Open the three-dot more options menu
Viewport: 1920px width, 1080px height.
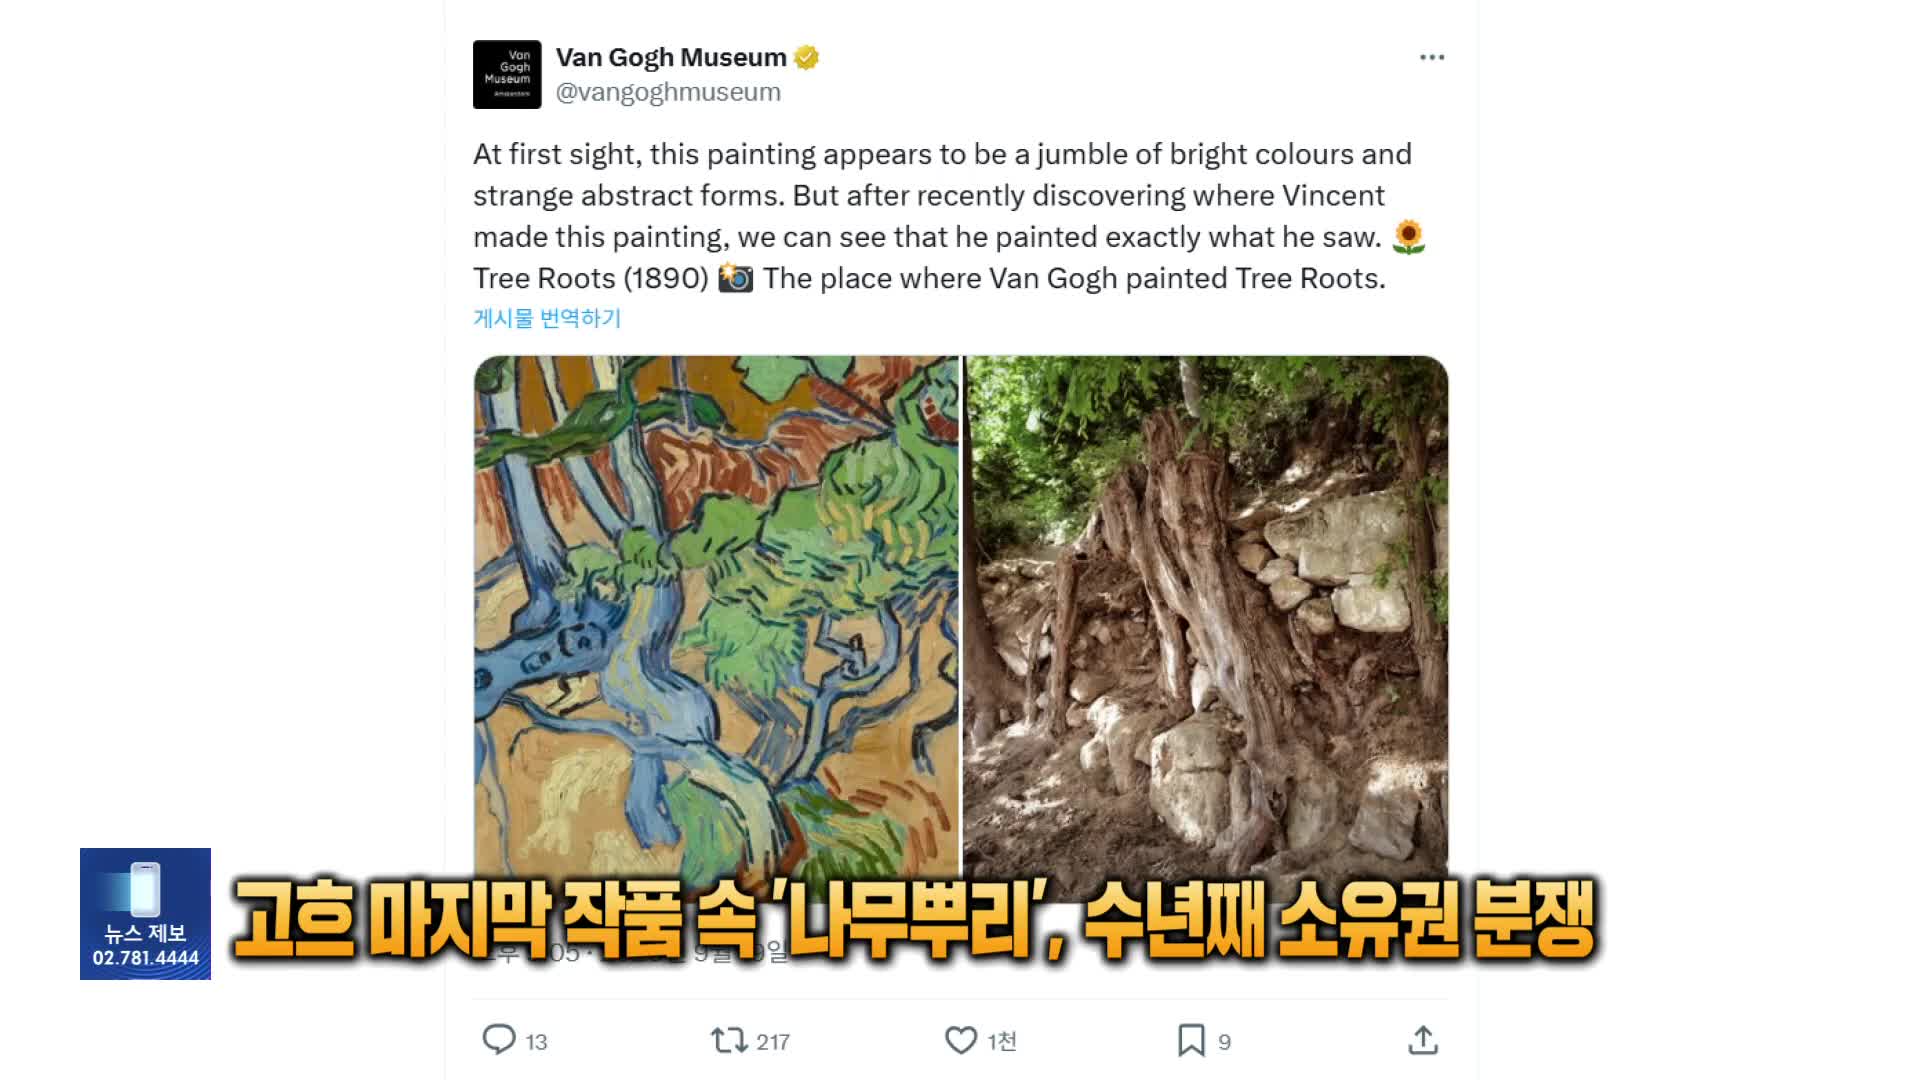1431,57
